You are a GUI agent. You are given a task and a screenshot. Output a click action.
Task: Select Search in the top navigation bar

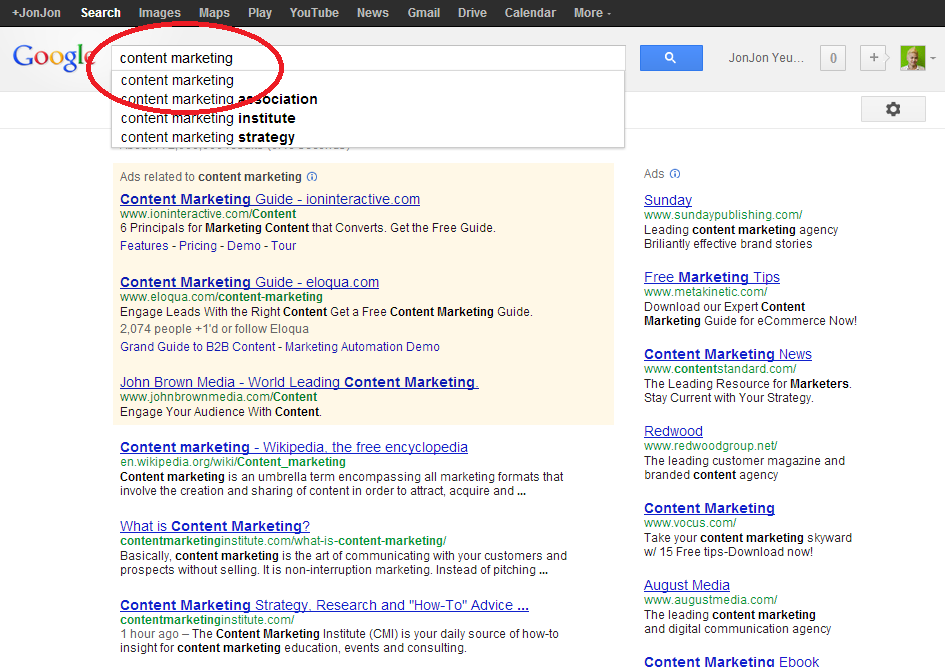(101, 13)
